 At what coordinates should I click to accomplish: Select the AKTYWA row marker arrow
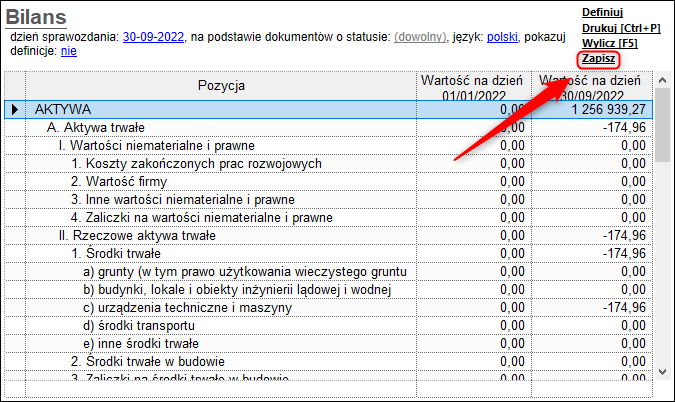tap(15, 109)
